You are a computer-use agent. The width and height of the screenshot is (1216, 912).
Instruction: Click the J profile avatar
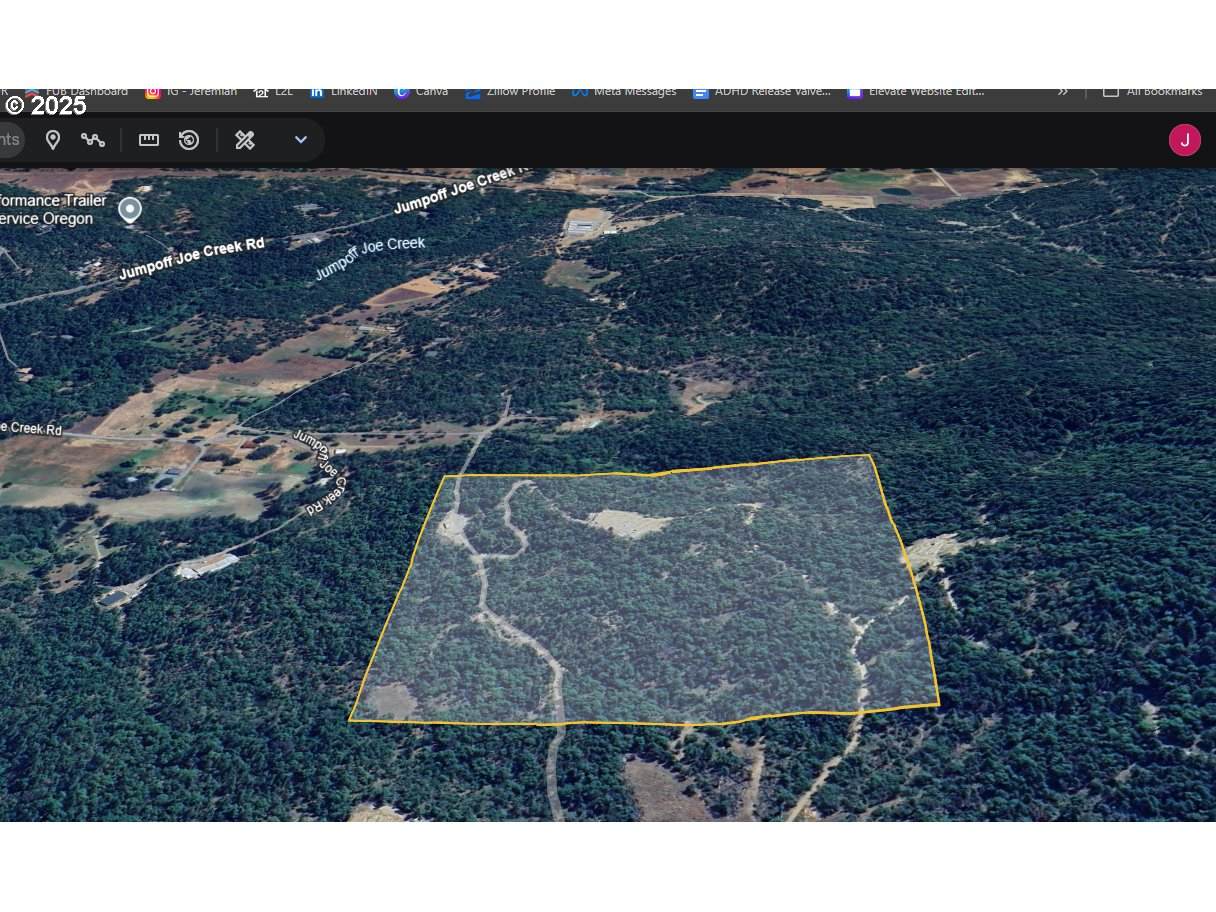point(1185,140)
